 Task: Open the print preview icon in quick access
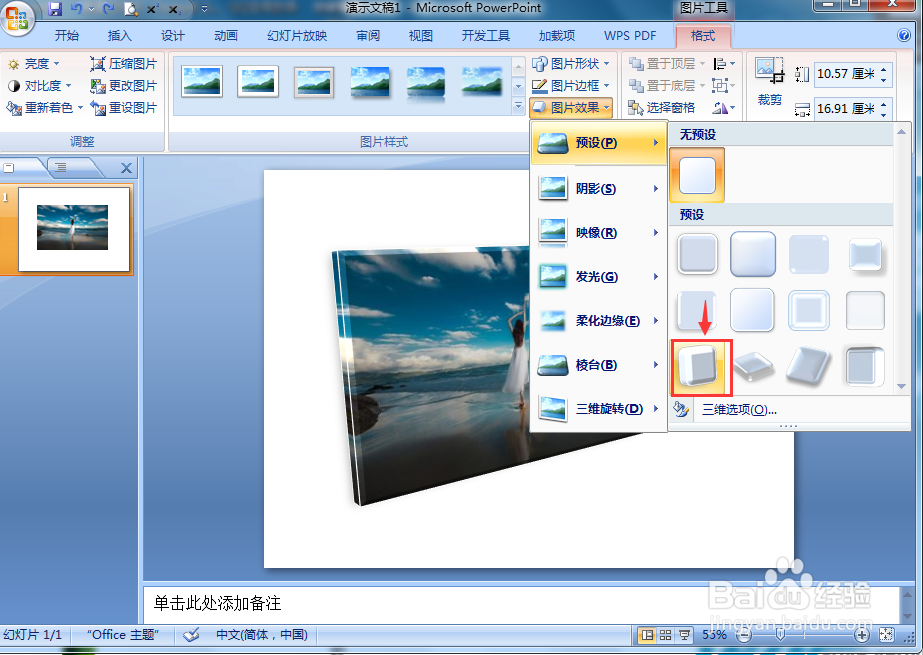click(x=131, y=9)
